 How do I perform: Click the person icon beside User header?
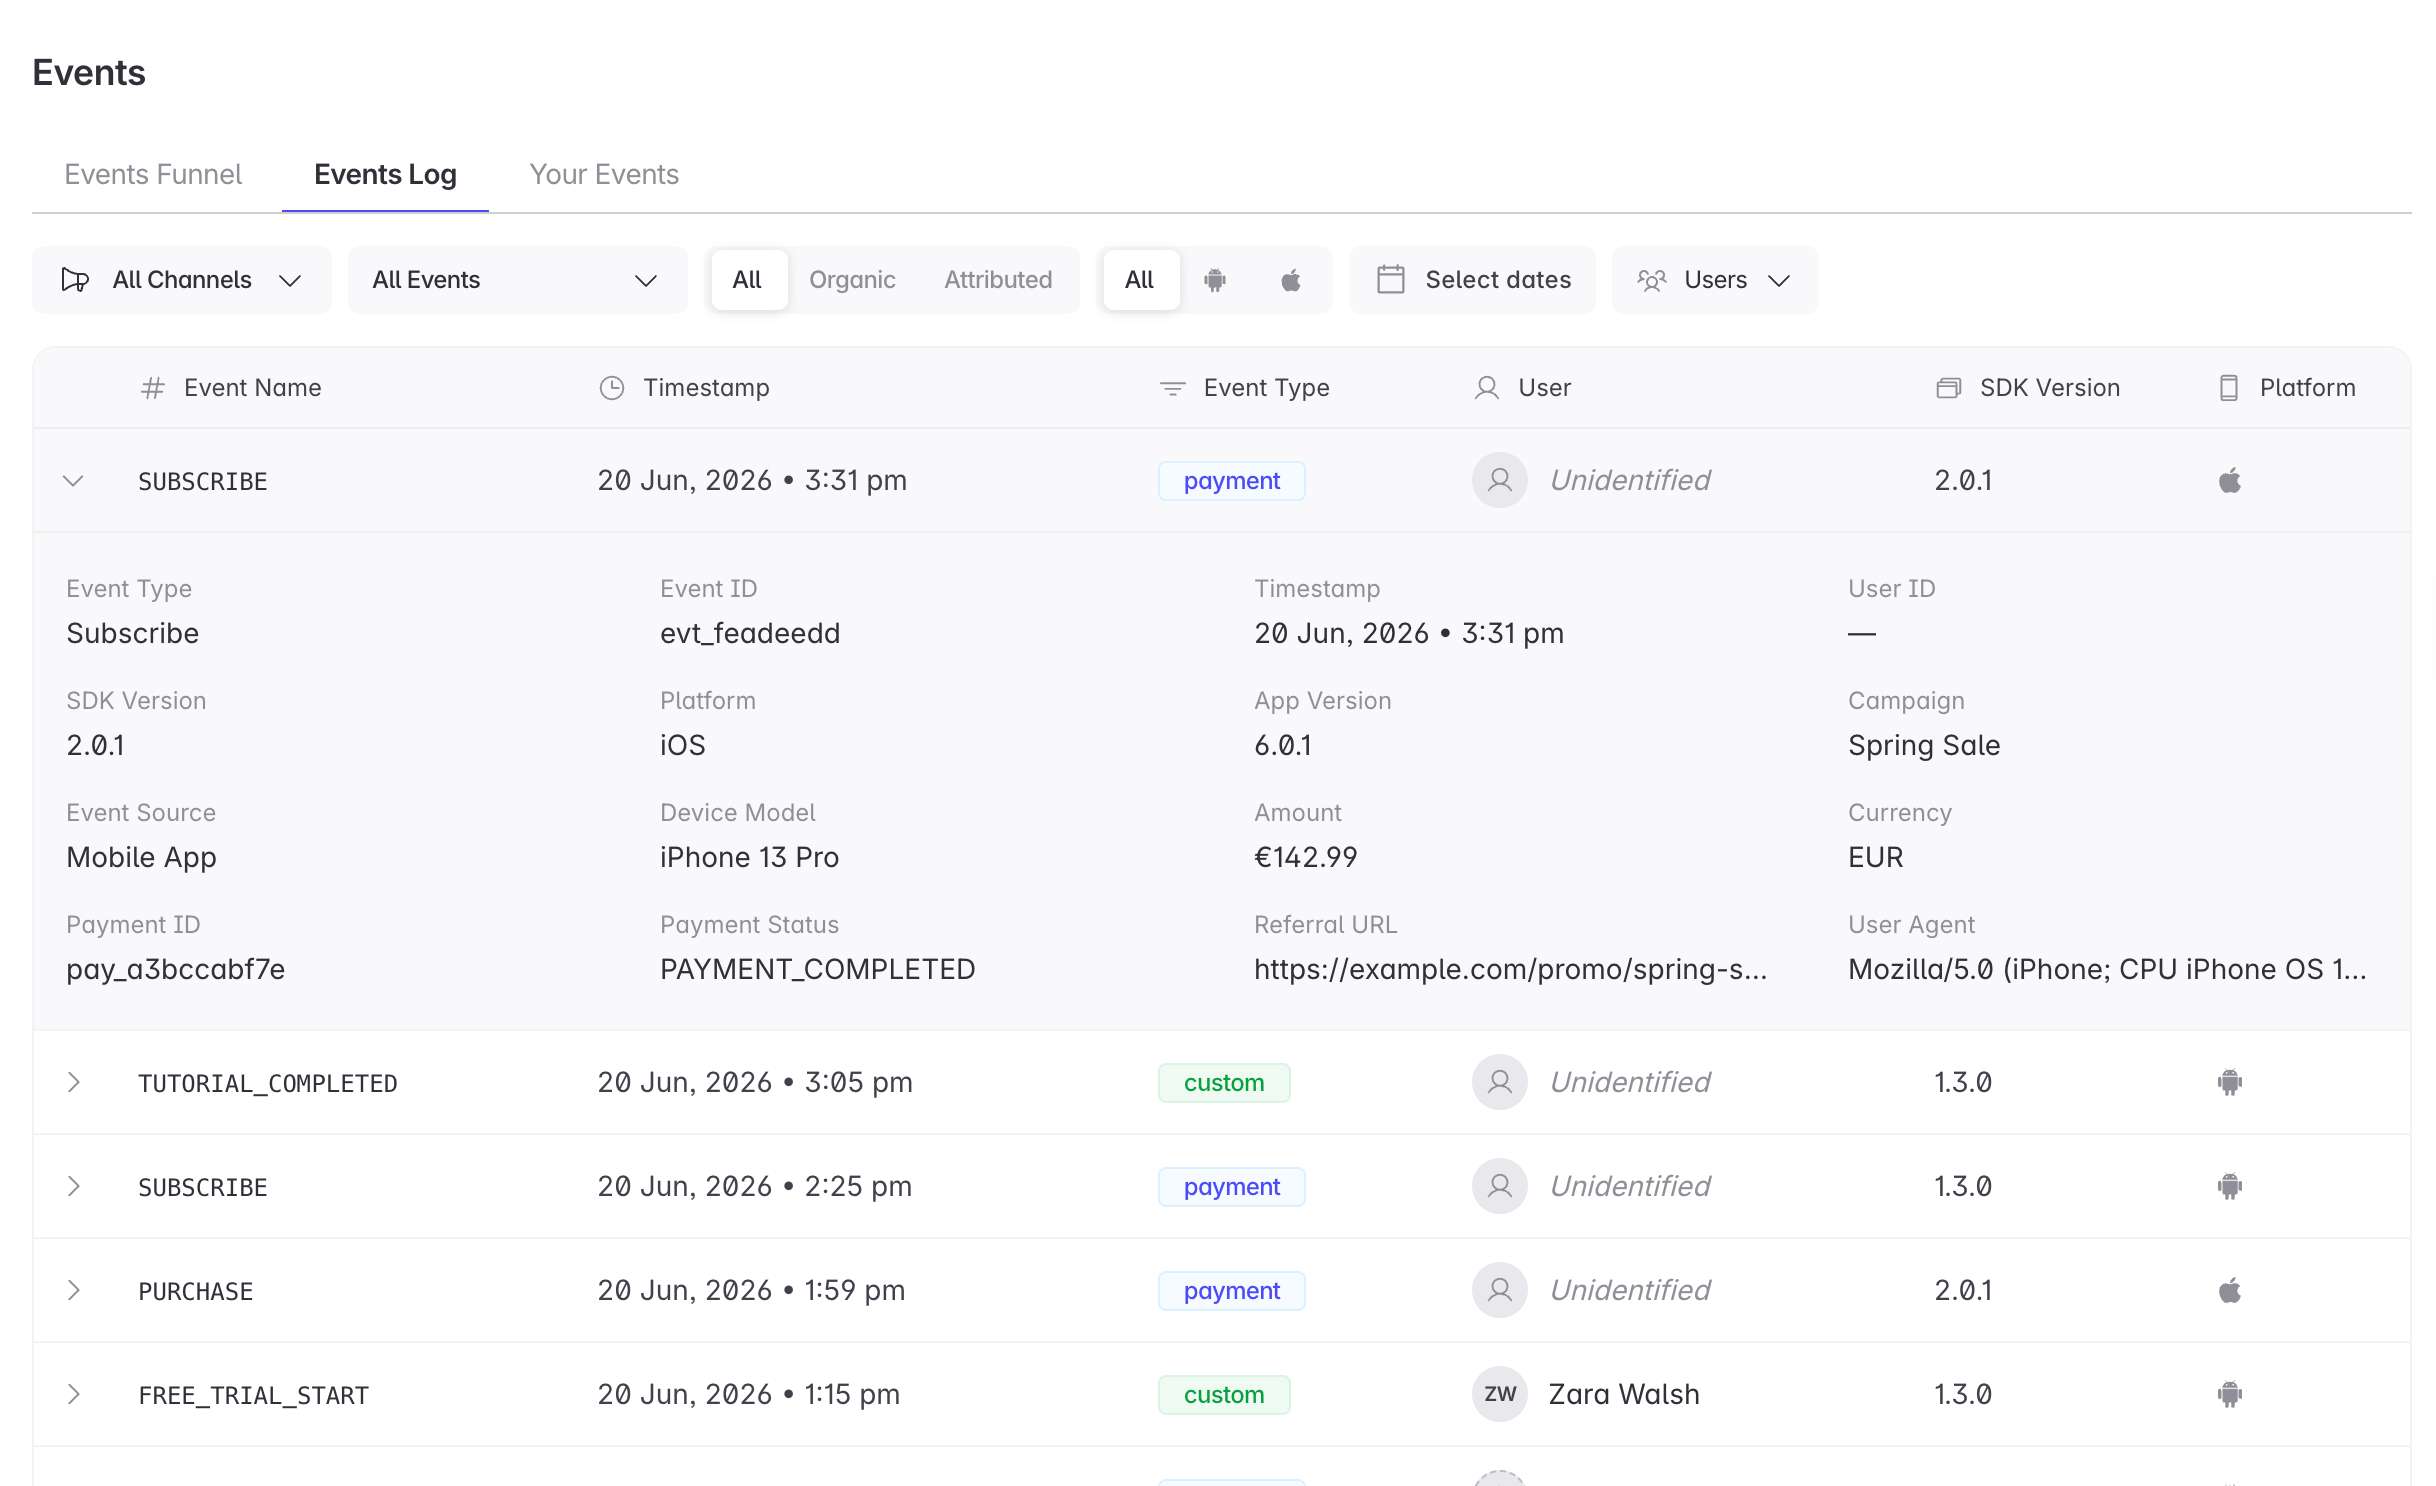(x=1487, y=388)
